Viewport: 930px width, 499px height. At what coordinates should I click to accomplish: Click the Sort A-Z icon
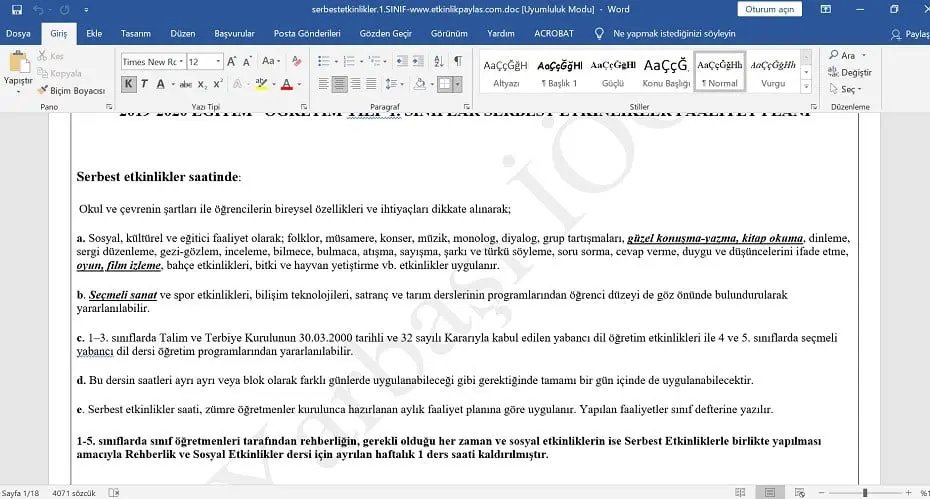tap(439, 61)
